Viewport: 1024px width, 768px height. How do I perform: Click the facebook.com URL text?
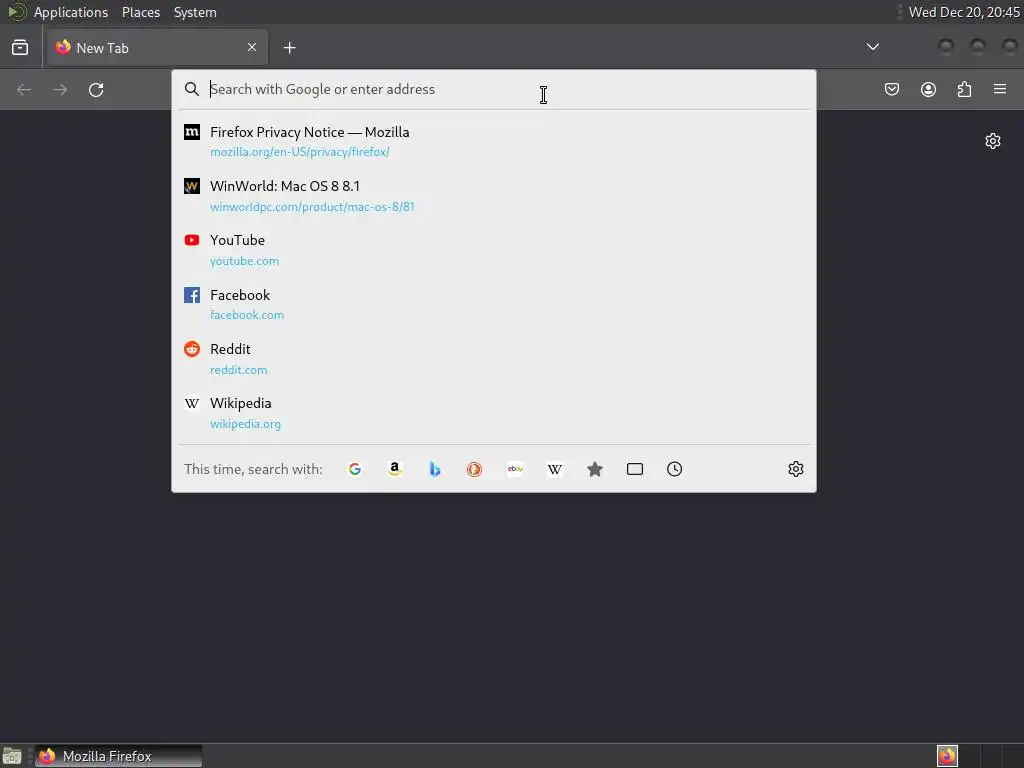(247, 315)
